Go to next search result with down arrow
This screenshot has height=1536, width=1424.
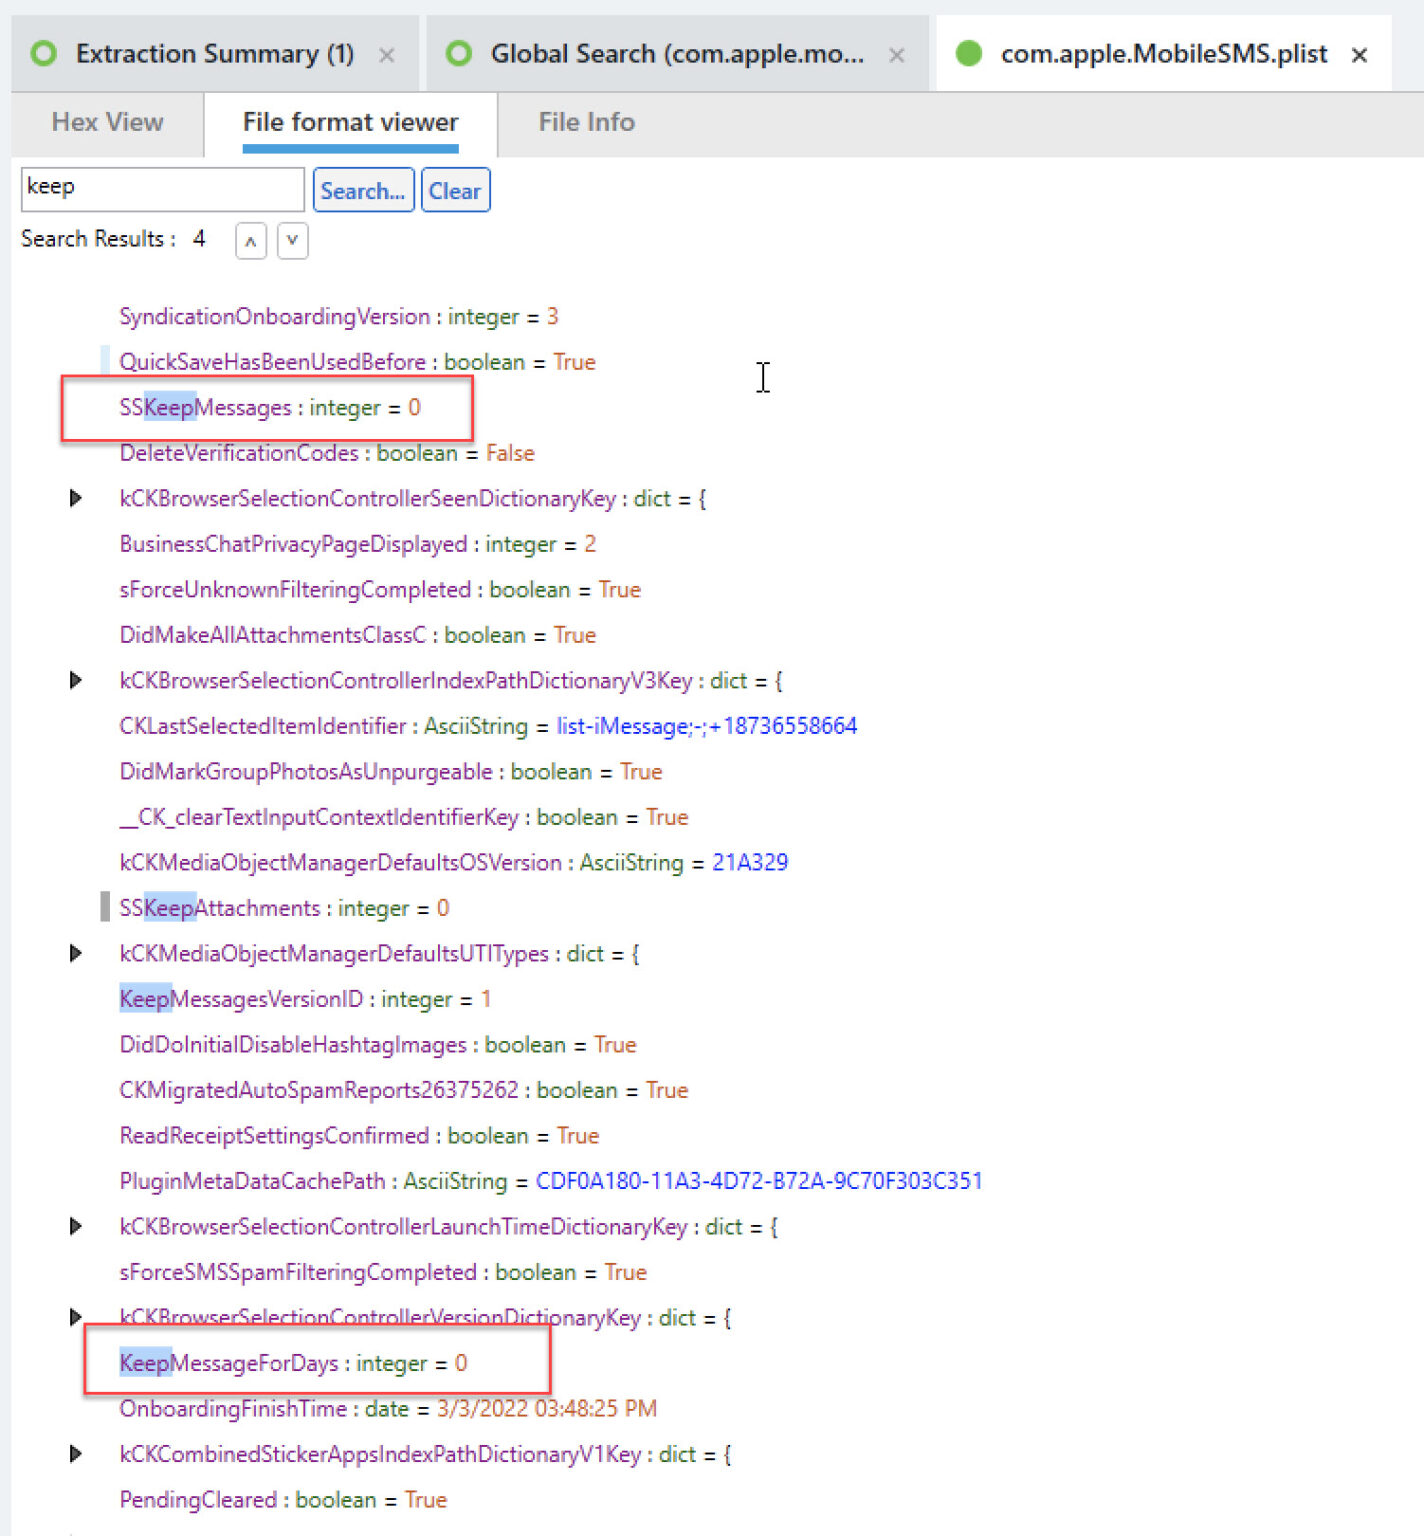click(x=292, y=241)
